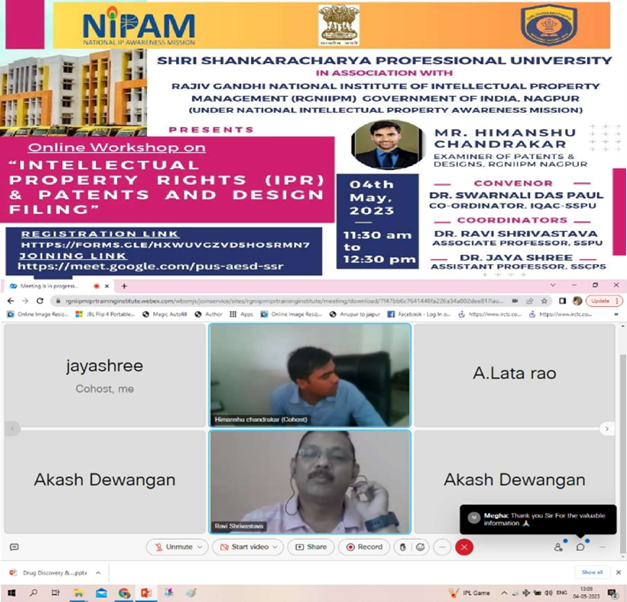
Task: Open the chat panel icon
Action: [x=580, y=547]
